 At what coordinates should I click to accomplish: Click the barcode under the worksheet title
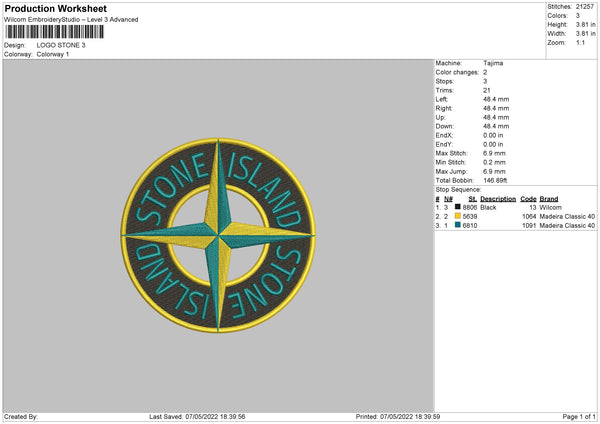54,32
